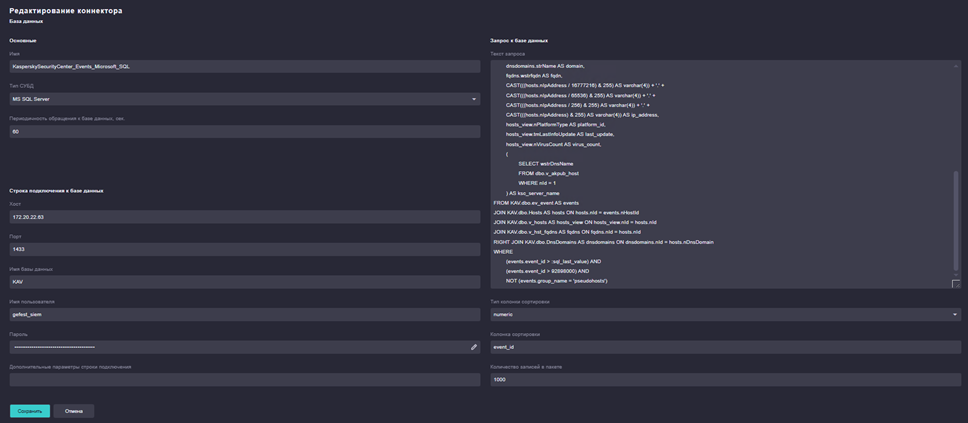This screenshot has width=968, height=423.
Task: Click the line 'JOIN KAV.dbo.Hosts AS hosts'
Action: click(566, 212)
